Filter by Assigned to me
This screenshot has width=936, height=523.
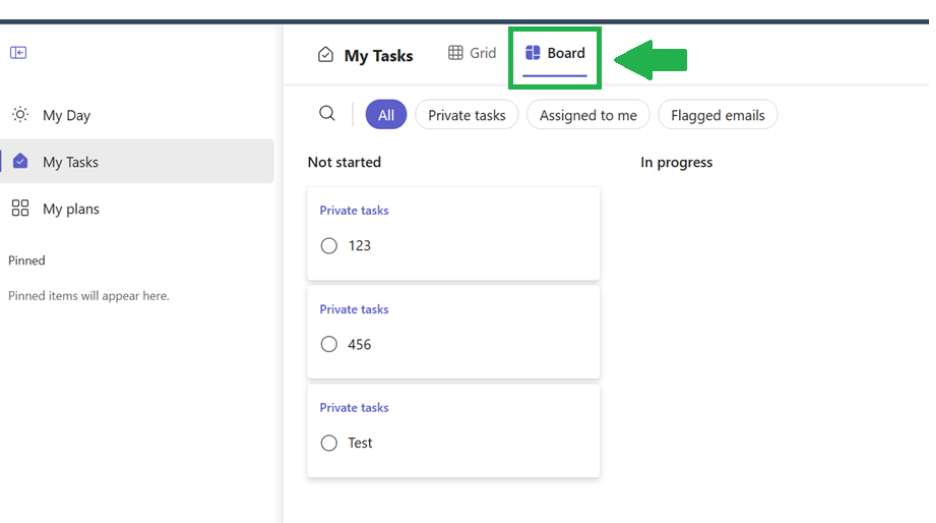tap(588, 115)
